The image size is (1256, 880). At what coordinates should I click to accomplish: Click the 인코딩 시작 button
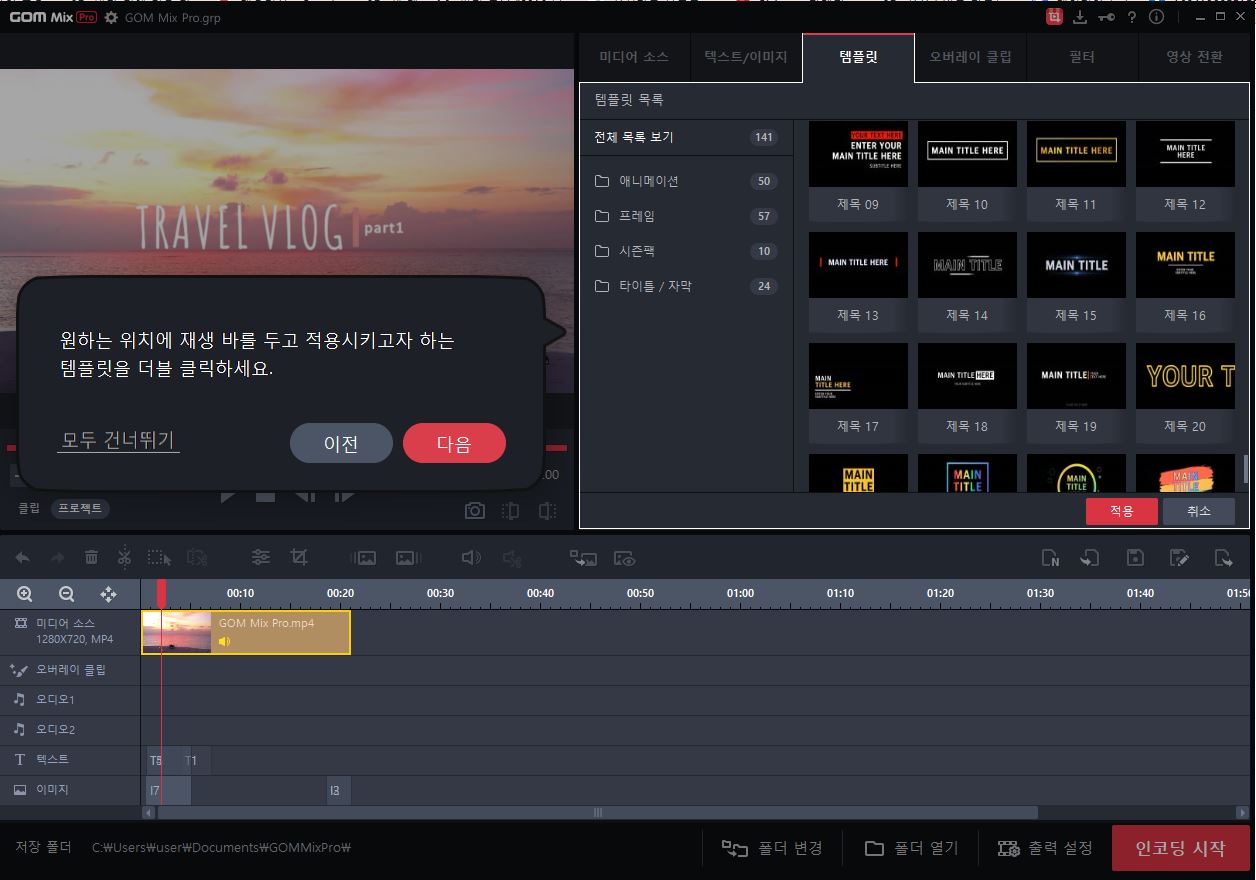pyautogui.click(x=1180, y=848)
